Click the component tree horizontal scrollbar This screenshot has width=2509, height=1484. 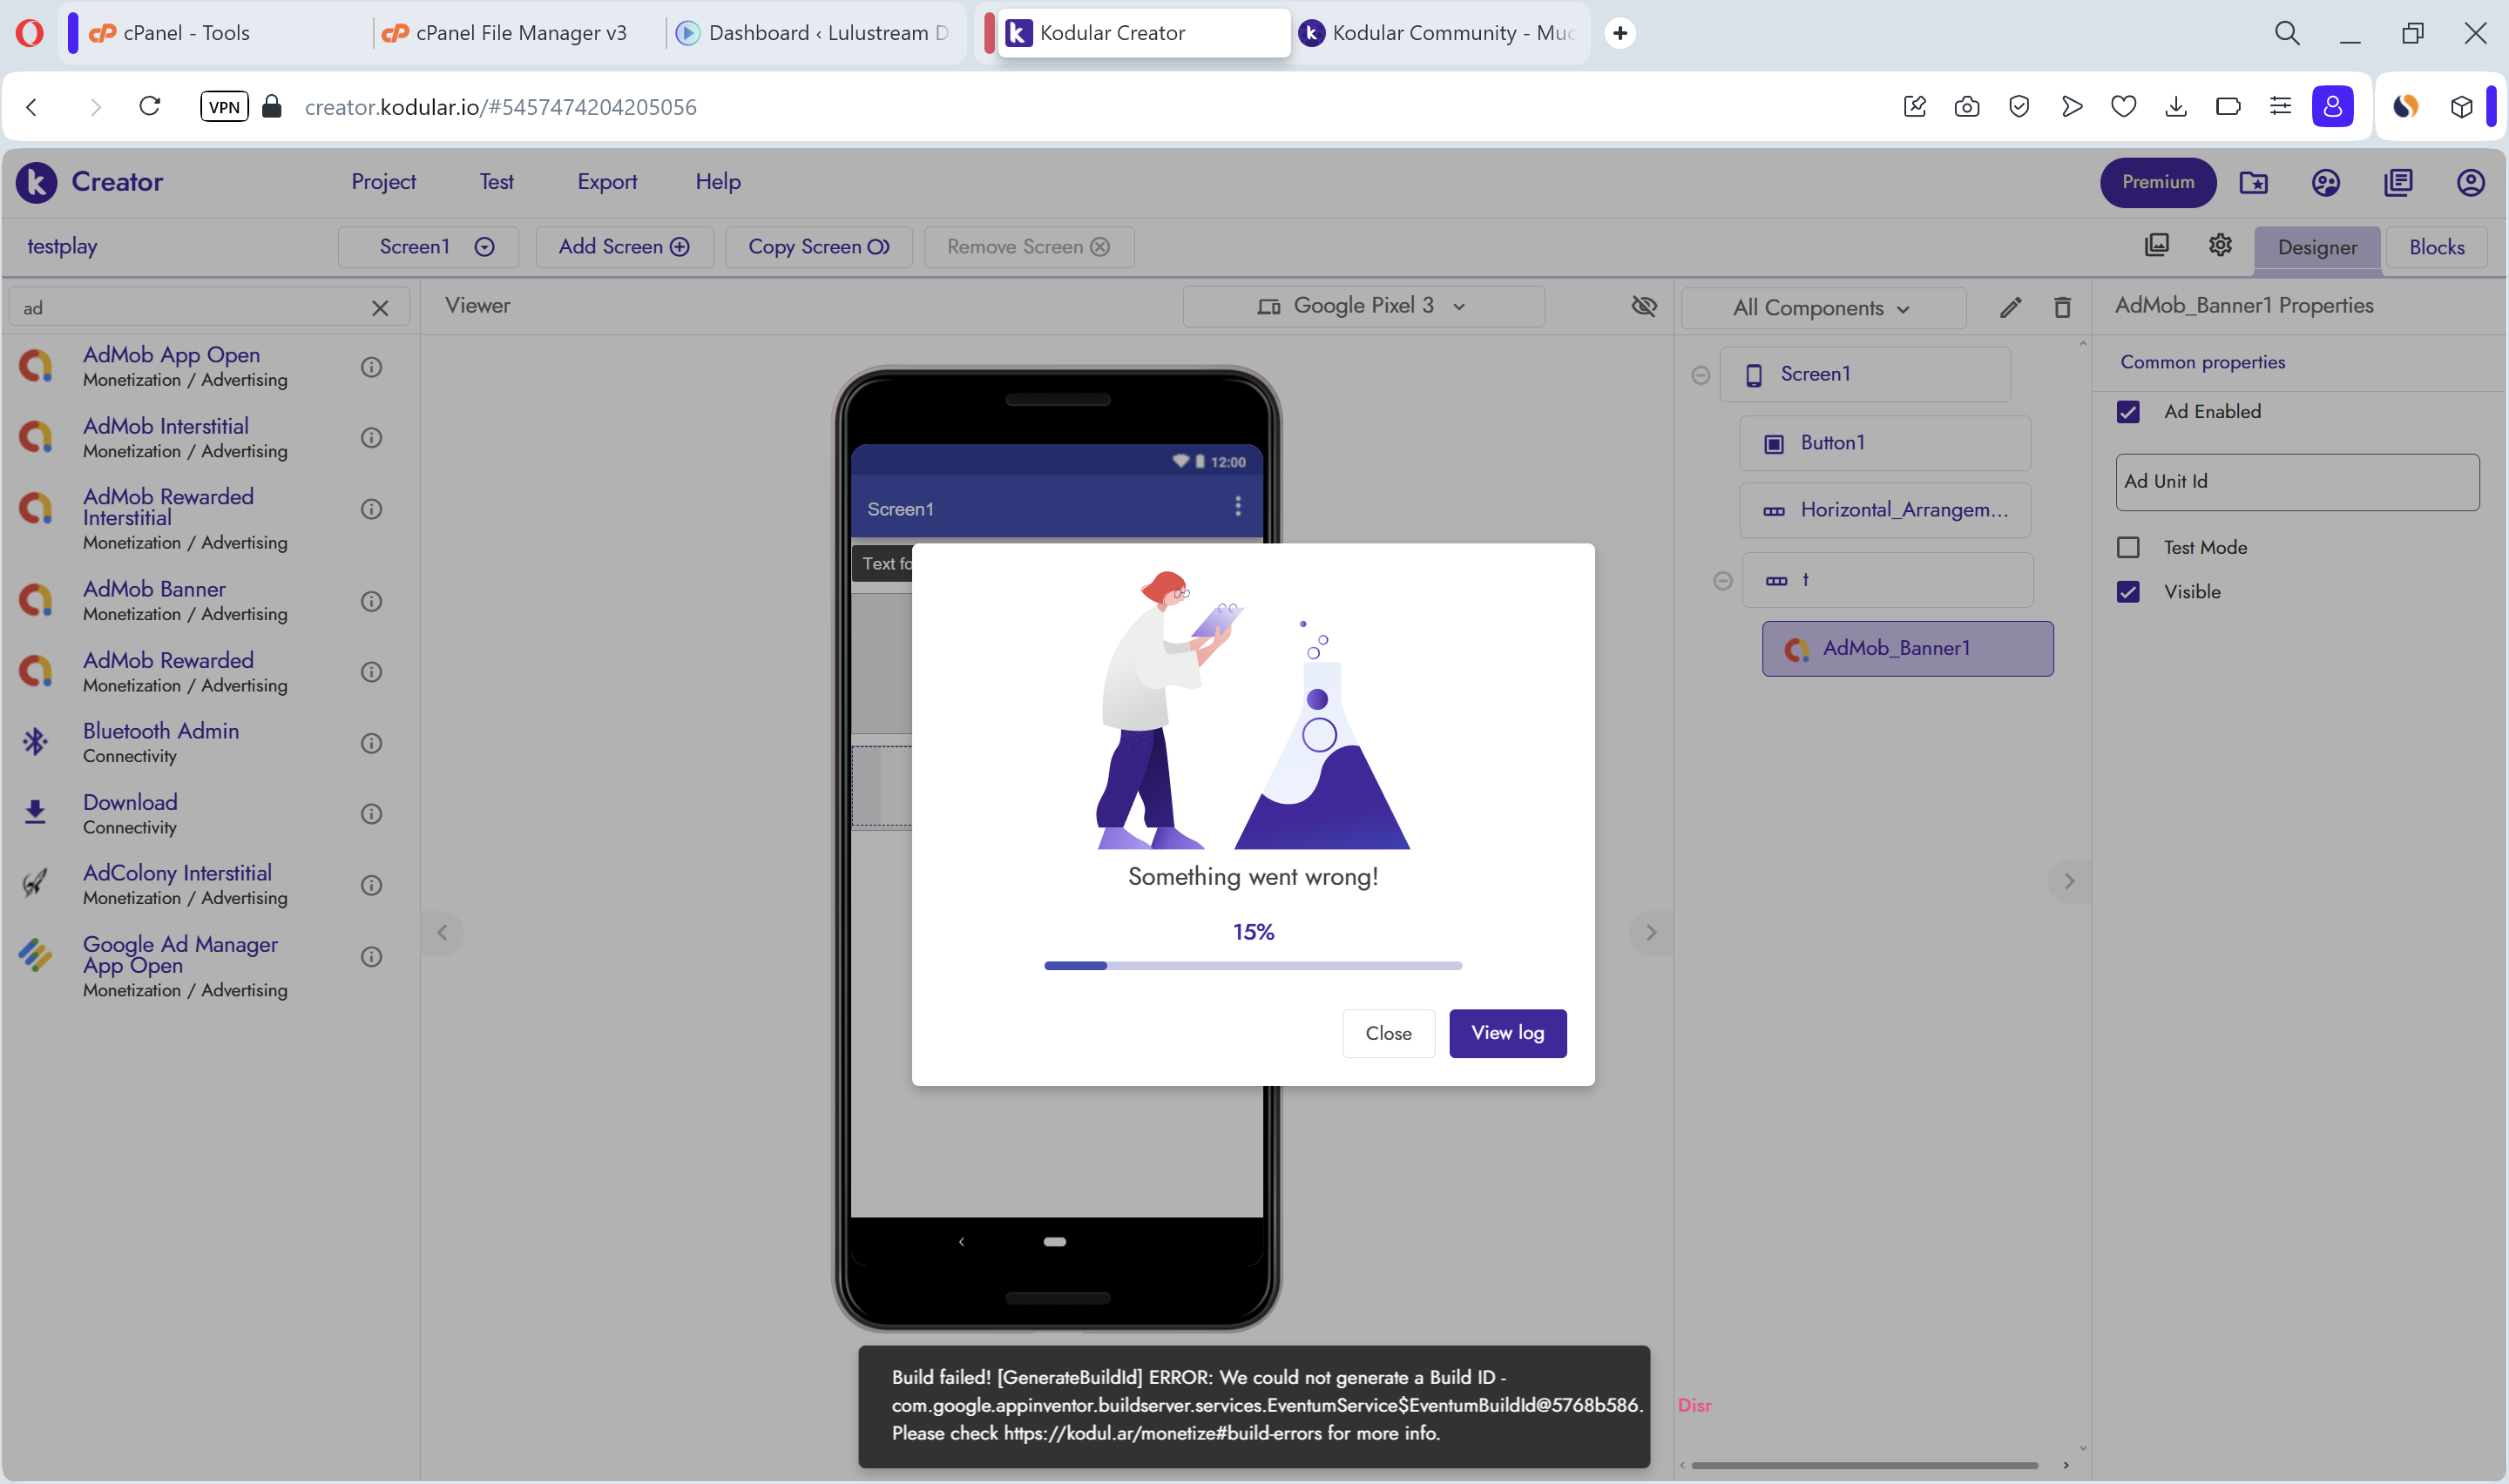1864,1465
